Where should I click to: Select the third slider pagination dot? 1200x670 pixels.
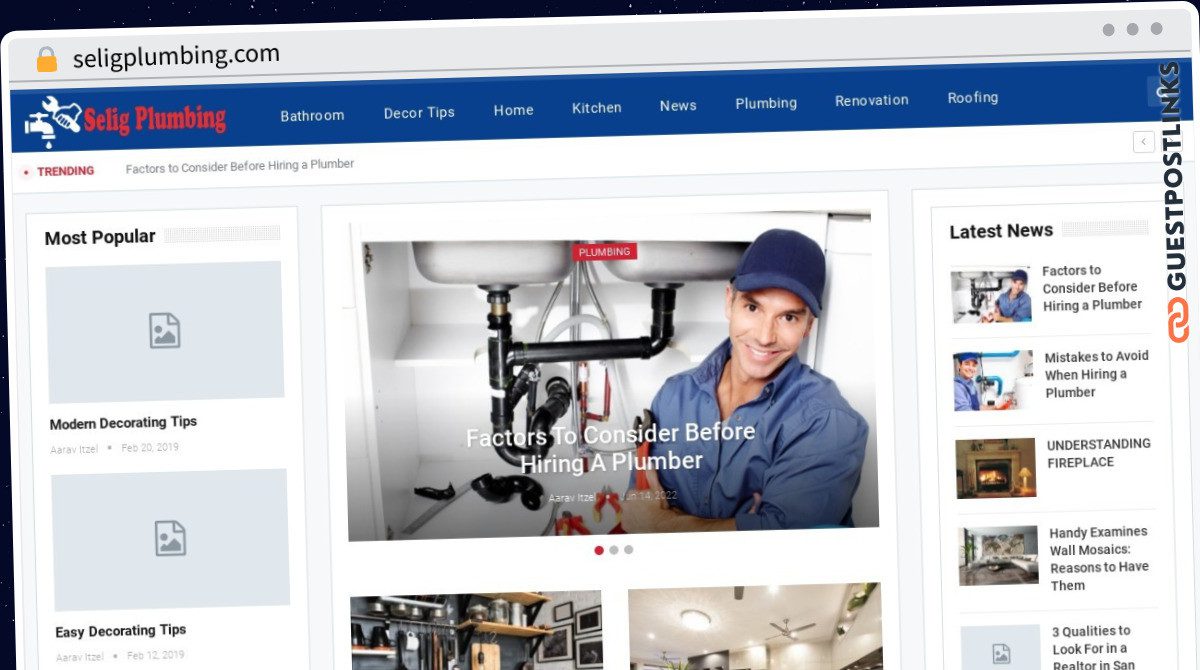pyautogui.click(x=628, y=549)
